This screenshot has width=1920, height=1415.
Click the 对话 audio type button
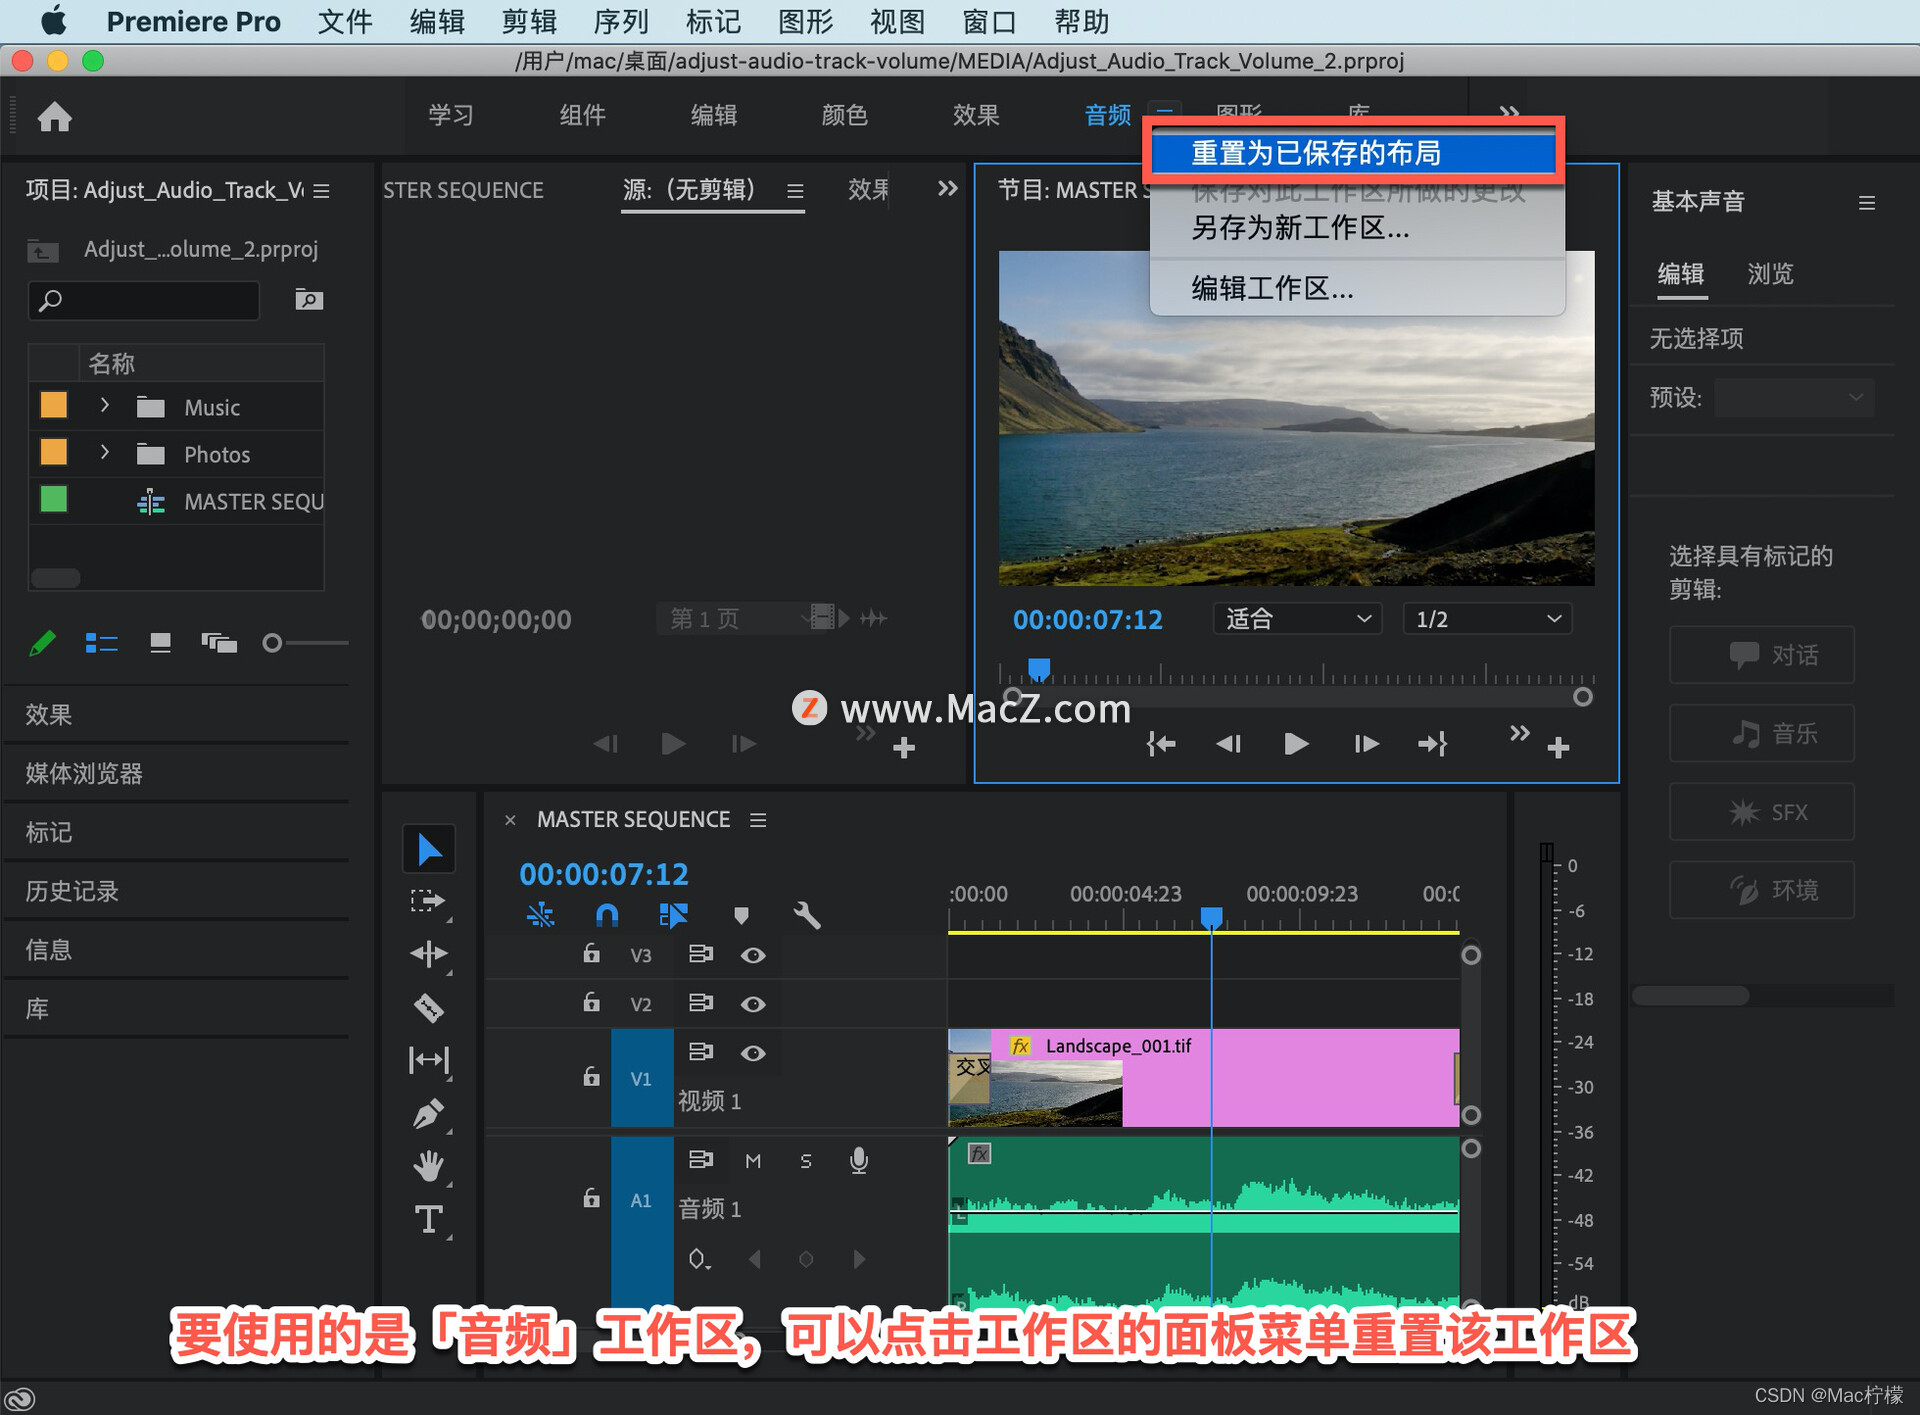[x=1761, y=655]
